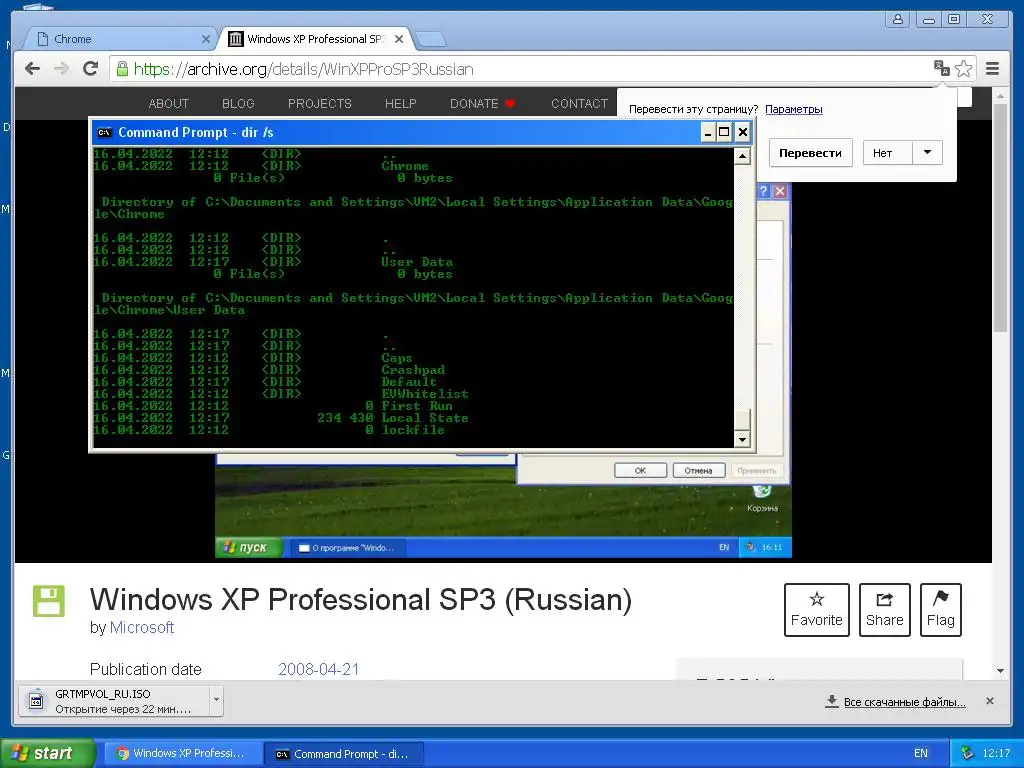The height and width of the screenshot is (768, 1024).
Task: Expand the dropdown arrow beside Нет
Action: coord(927,153)
